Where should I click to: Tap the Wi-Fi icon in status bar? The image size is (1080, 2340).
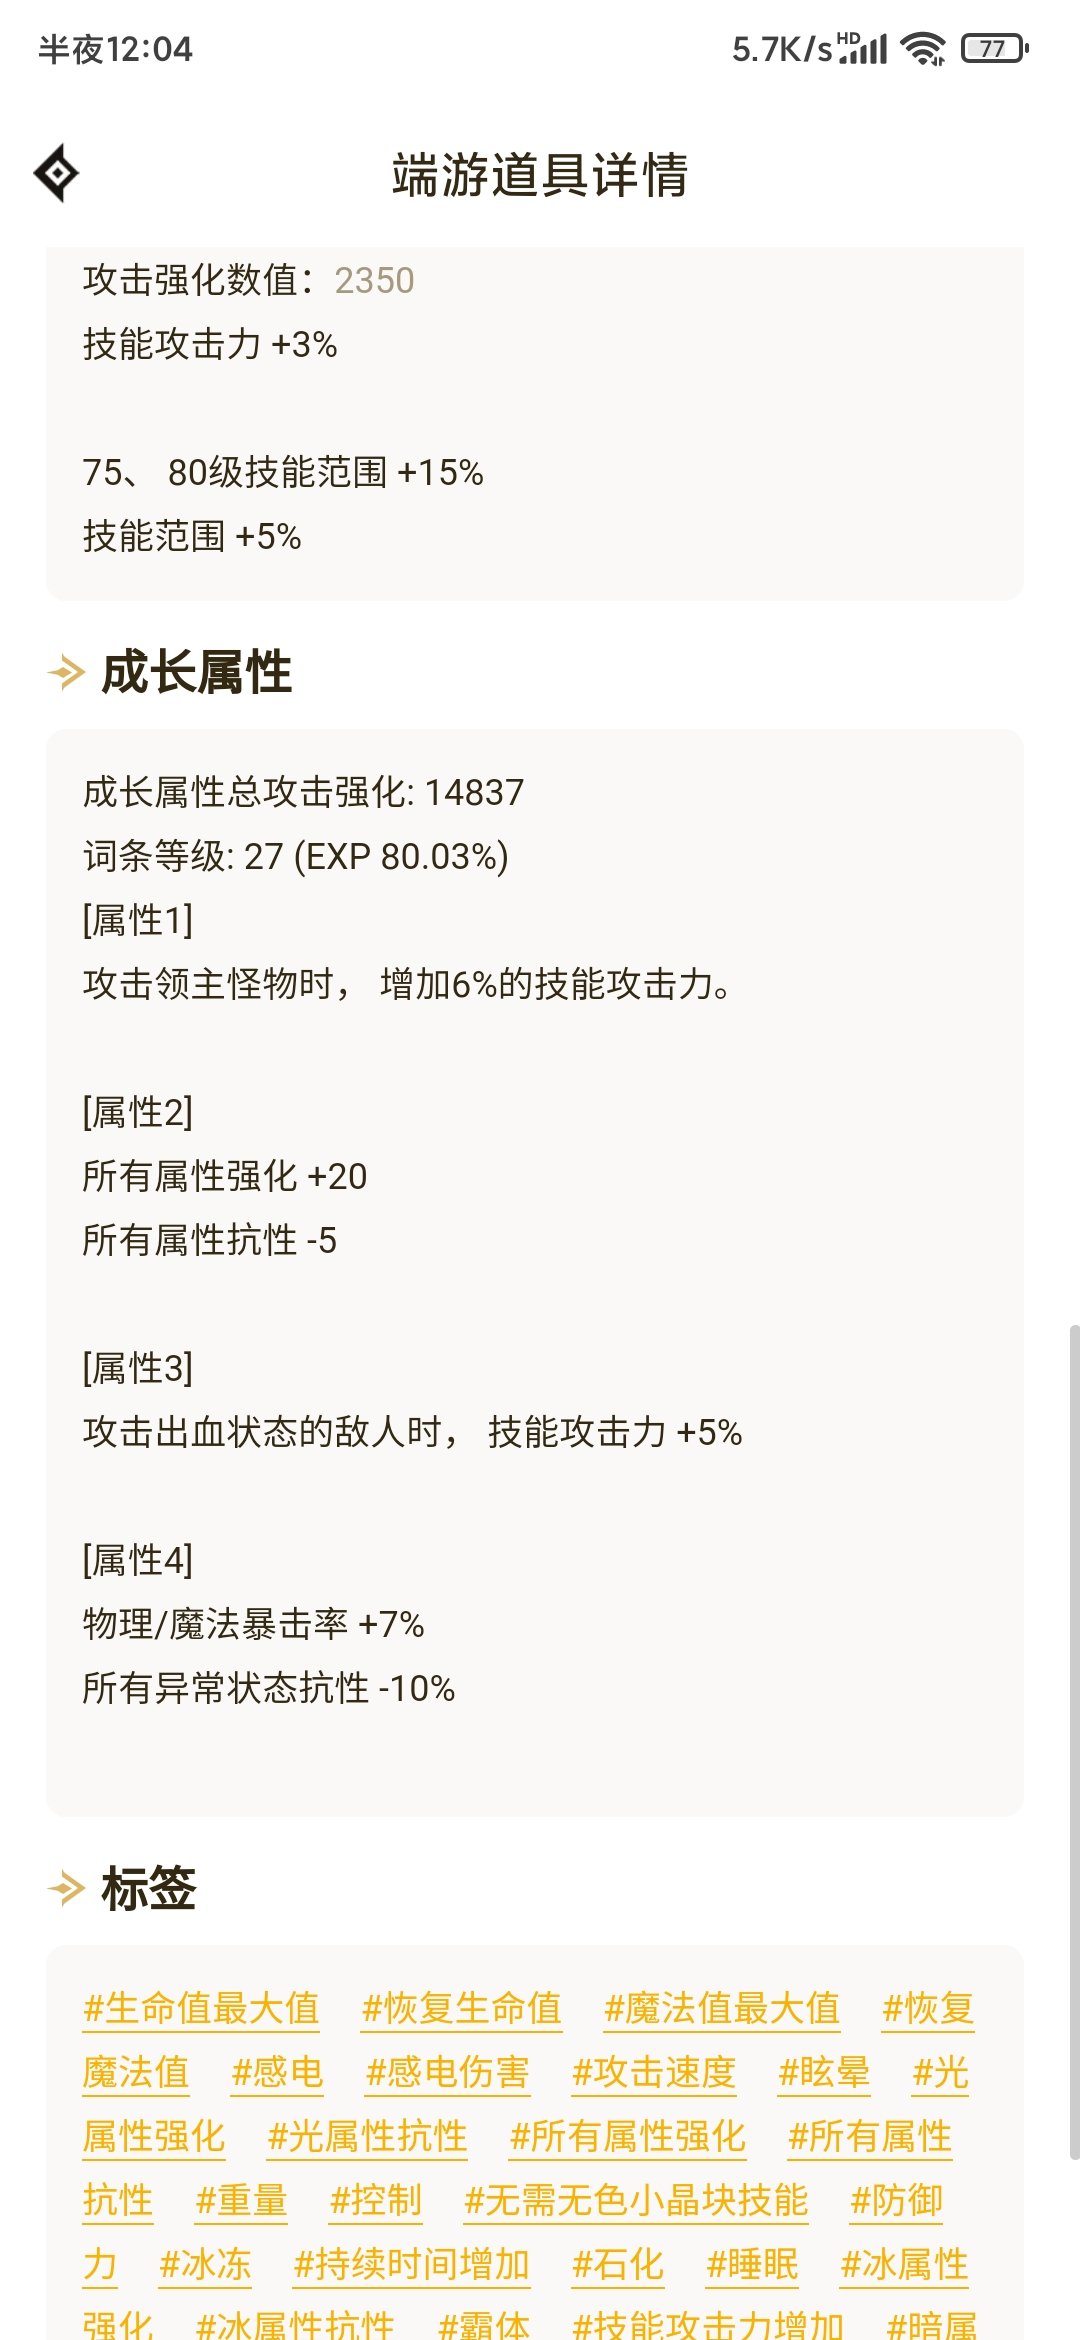pyautogui.click(x=923, y=48)
